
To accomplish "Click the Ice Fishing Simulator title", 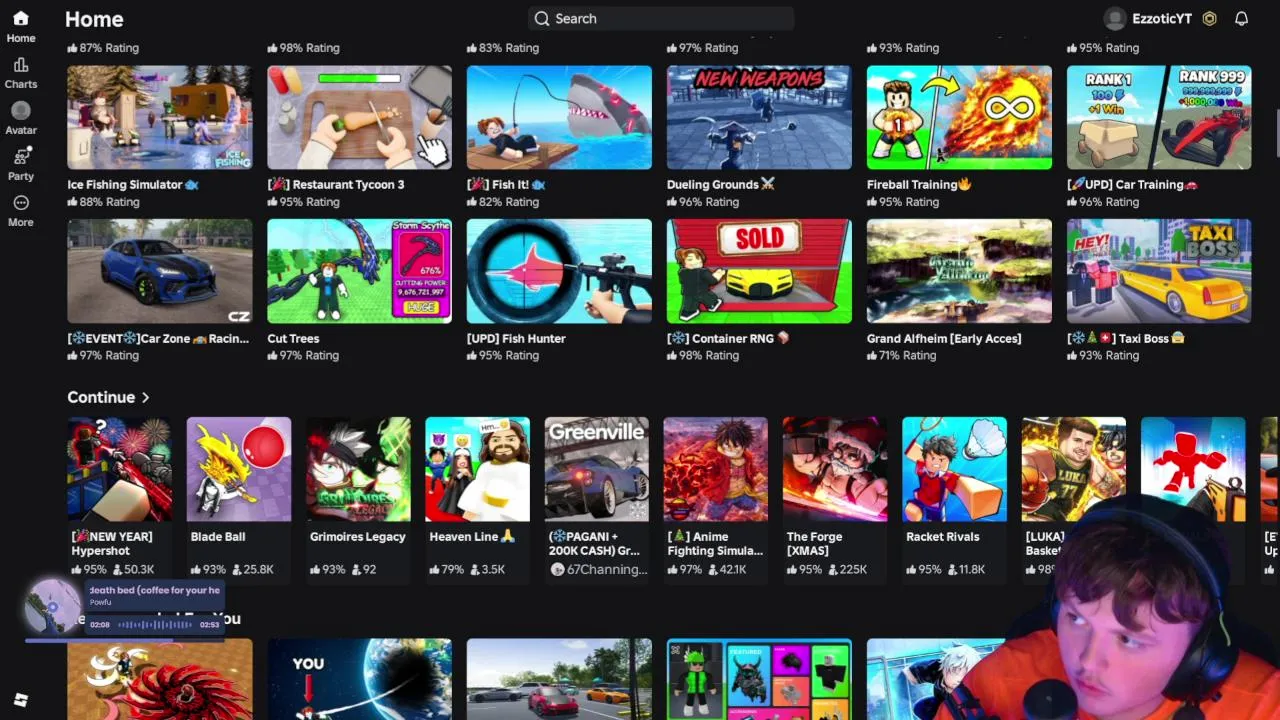I will tap(133, 185).
